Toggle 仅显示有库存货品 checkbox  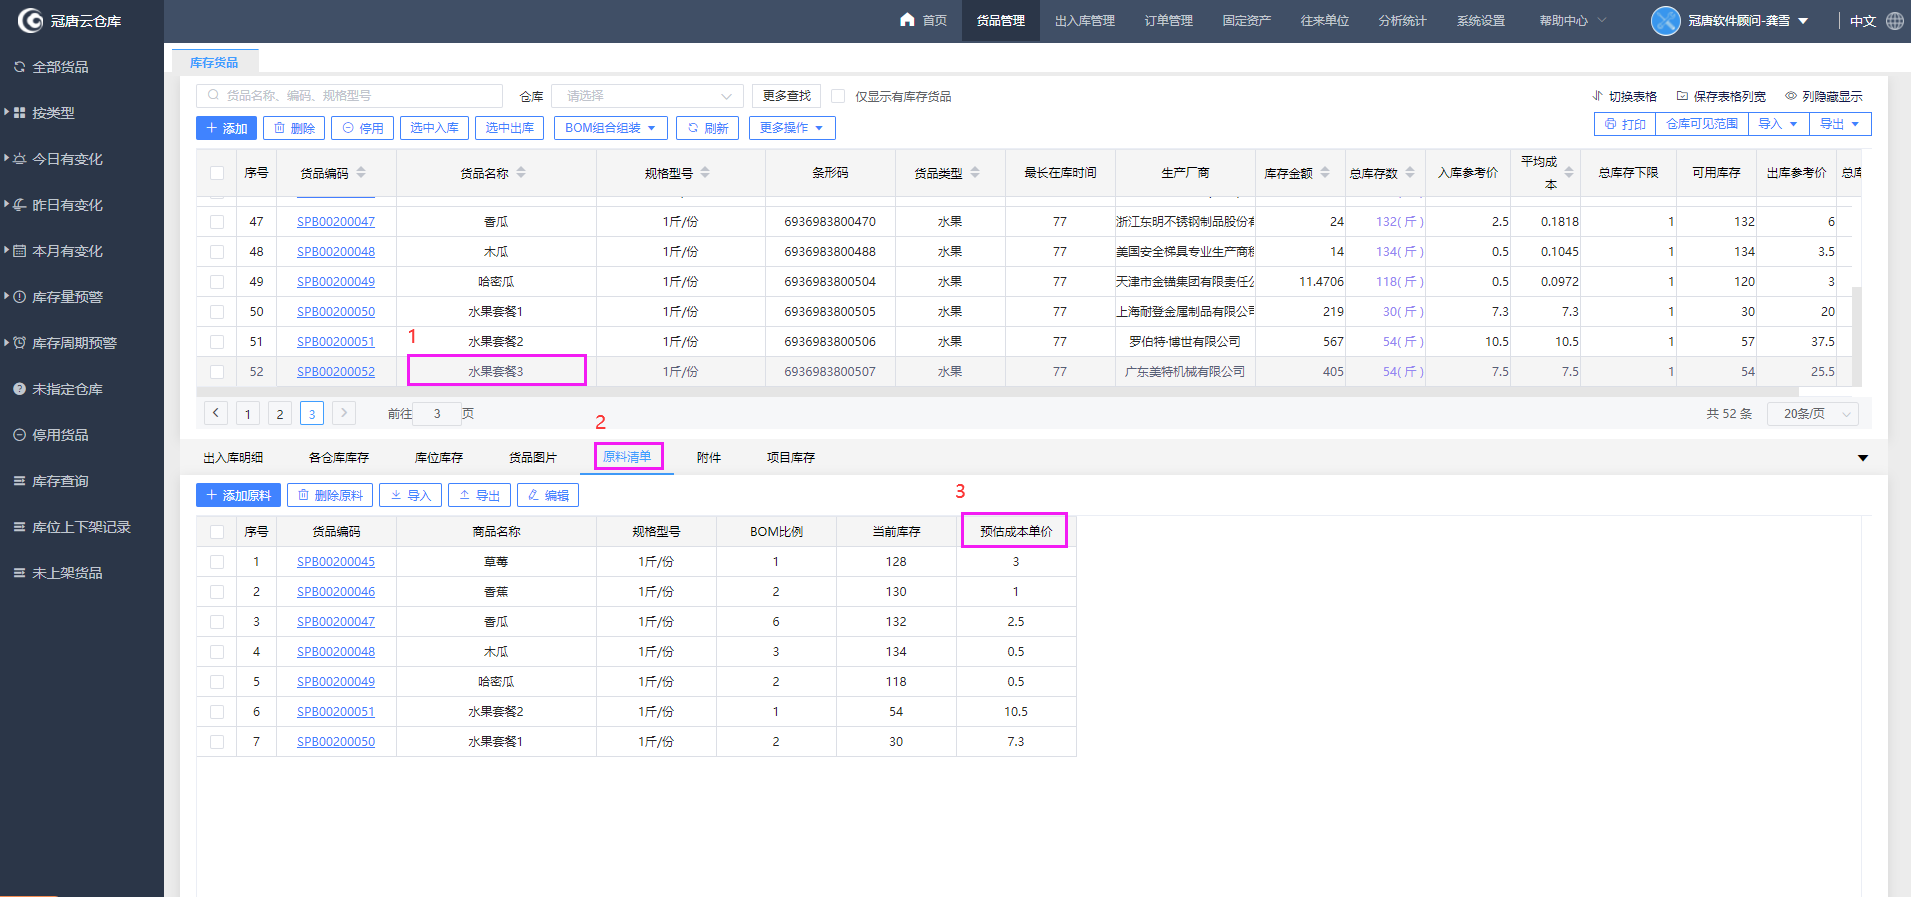pyautogui.click(x=838, y=96)
